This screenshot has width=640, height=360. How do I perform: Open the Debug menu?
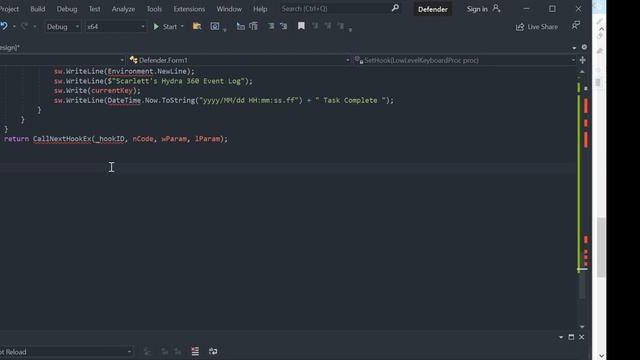pyautogui.click(x=67, y=9)
